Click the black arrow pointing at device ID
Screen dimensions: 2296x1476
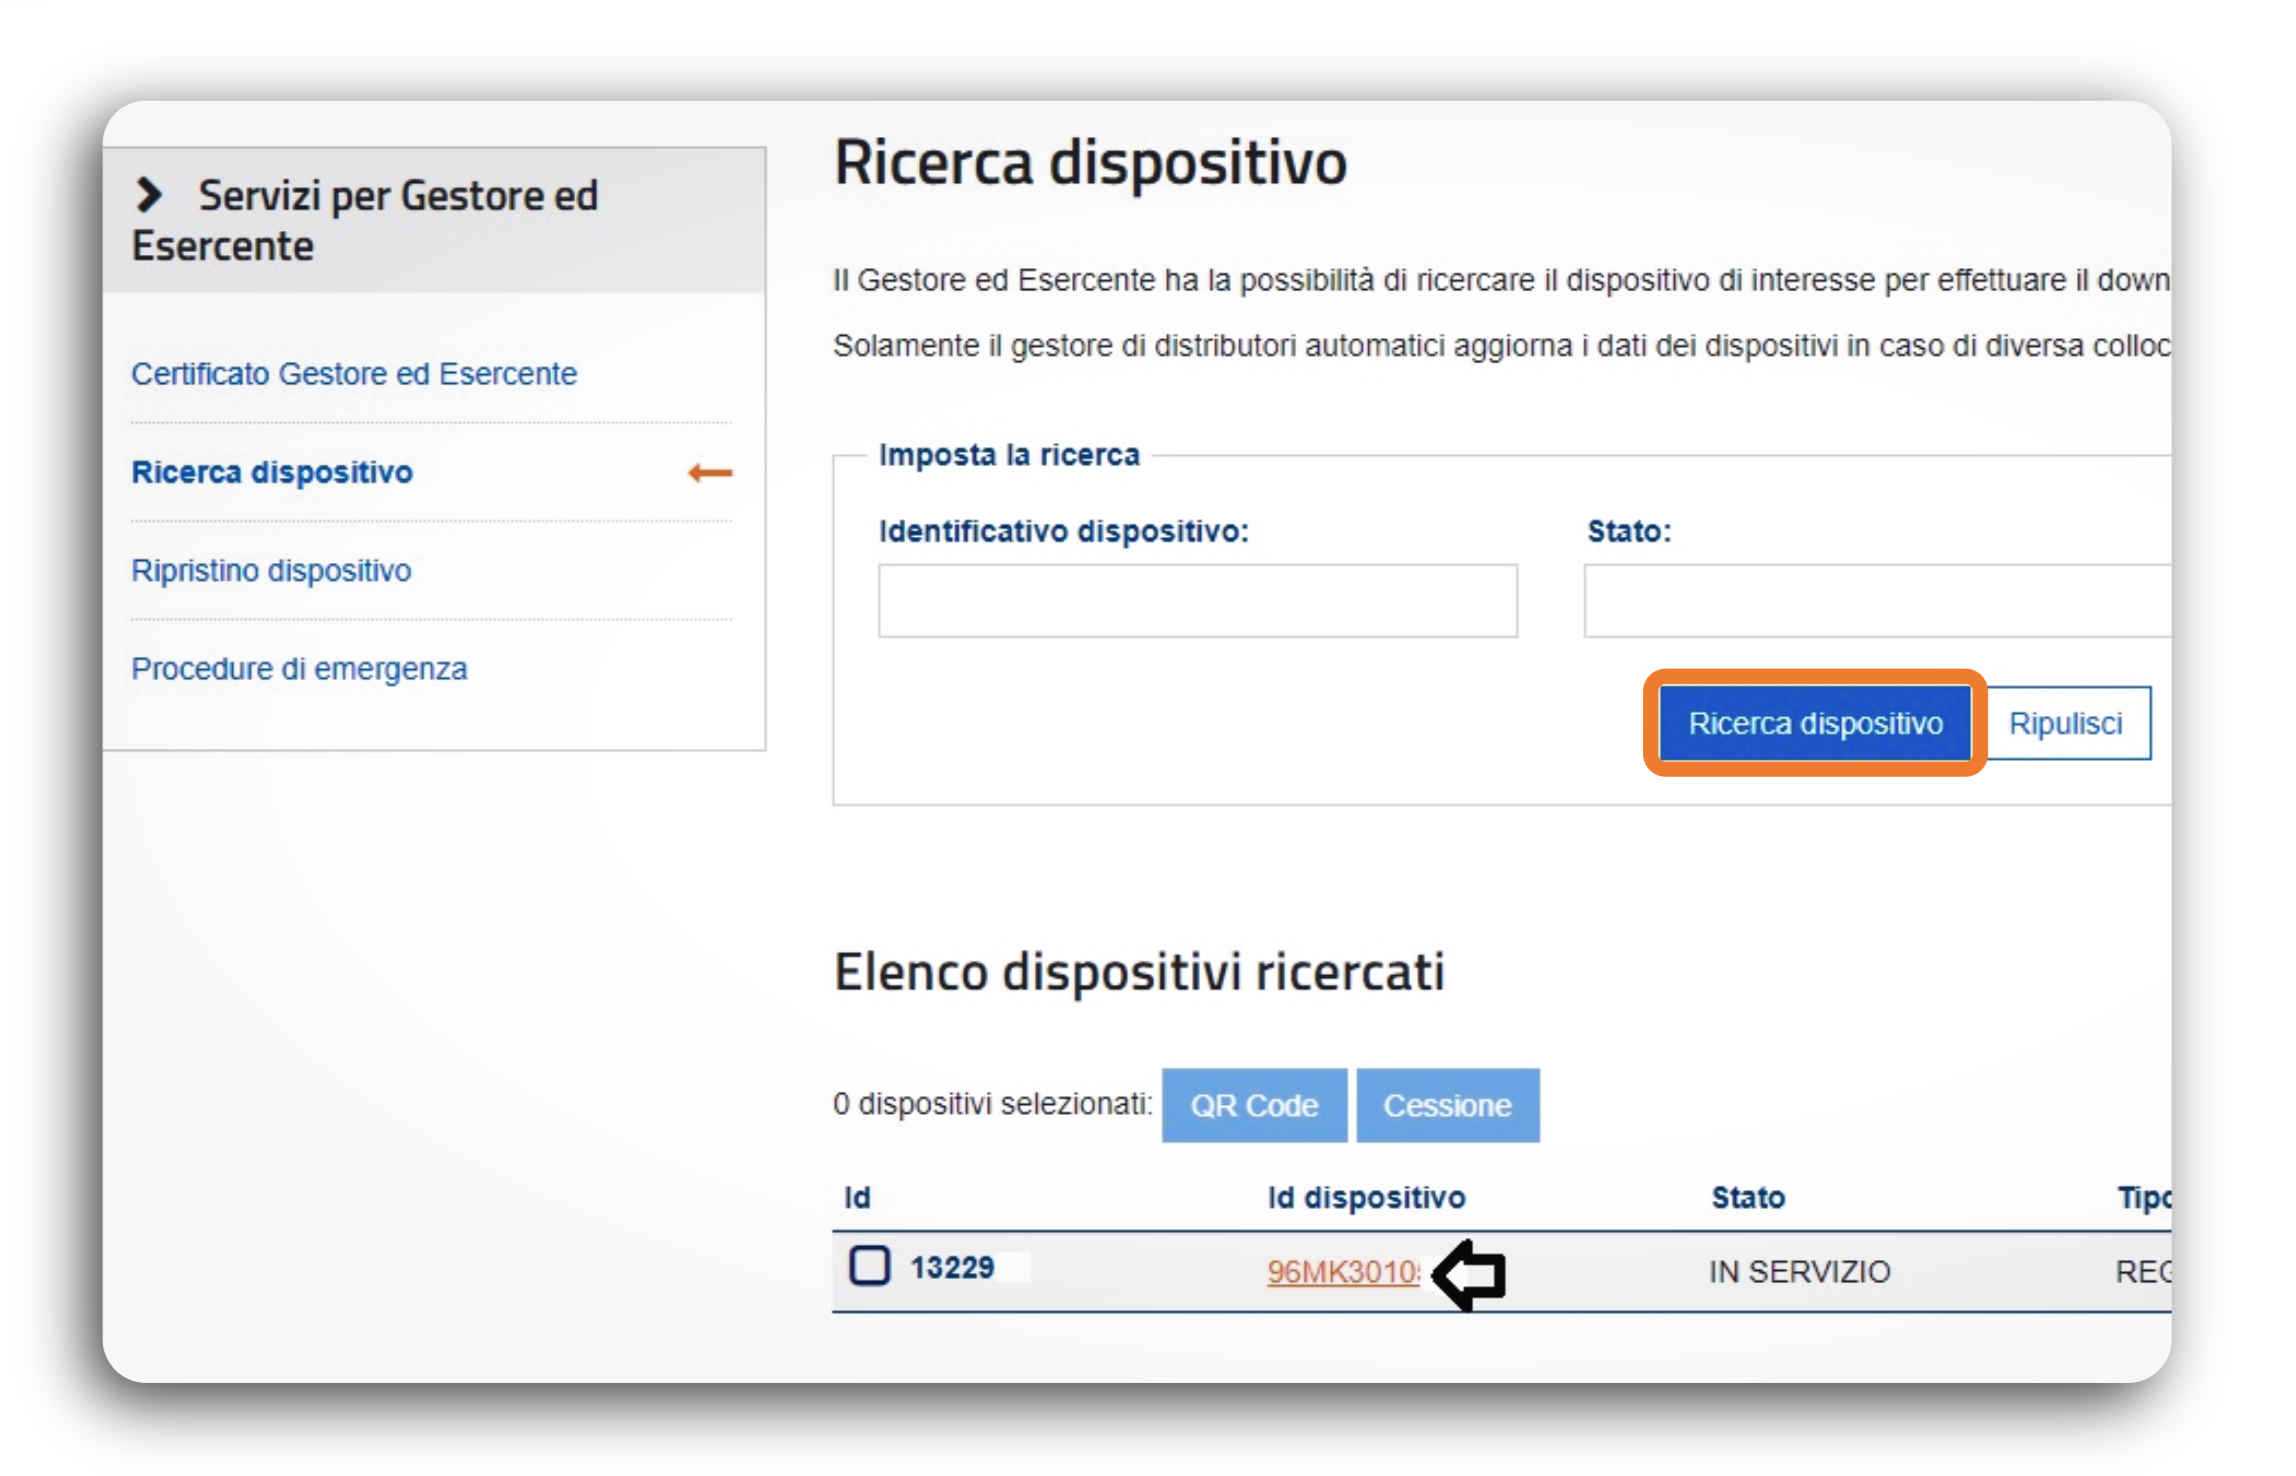click(x=1469, y=1274)
